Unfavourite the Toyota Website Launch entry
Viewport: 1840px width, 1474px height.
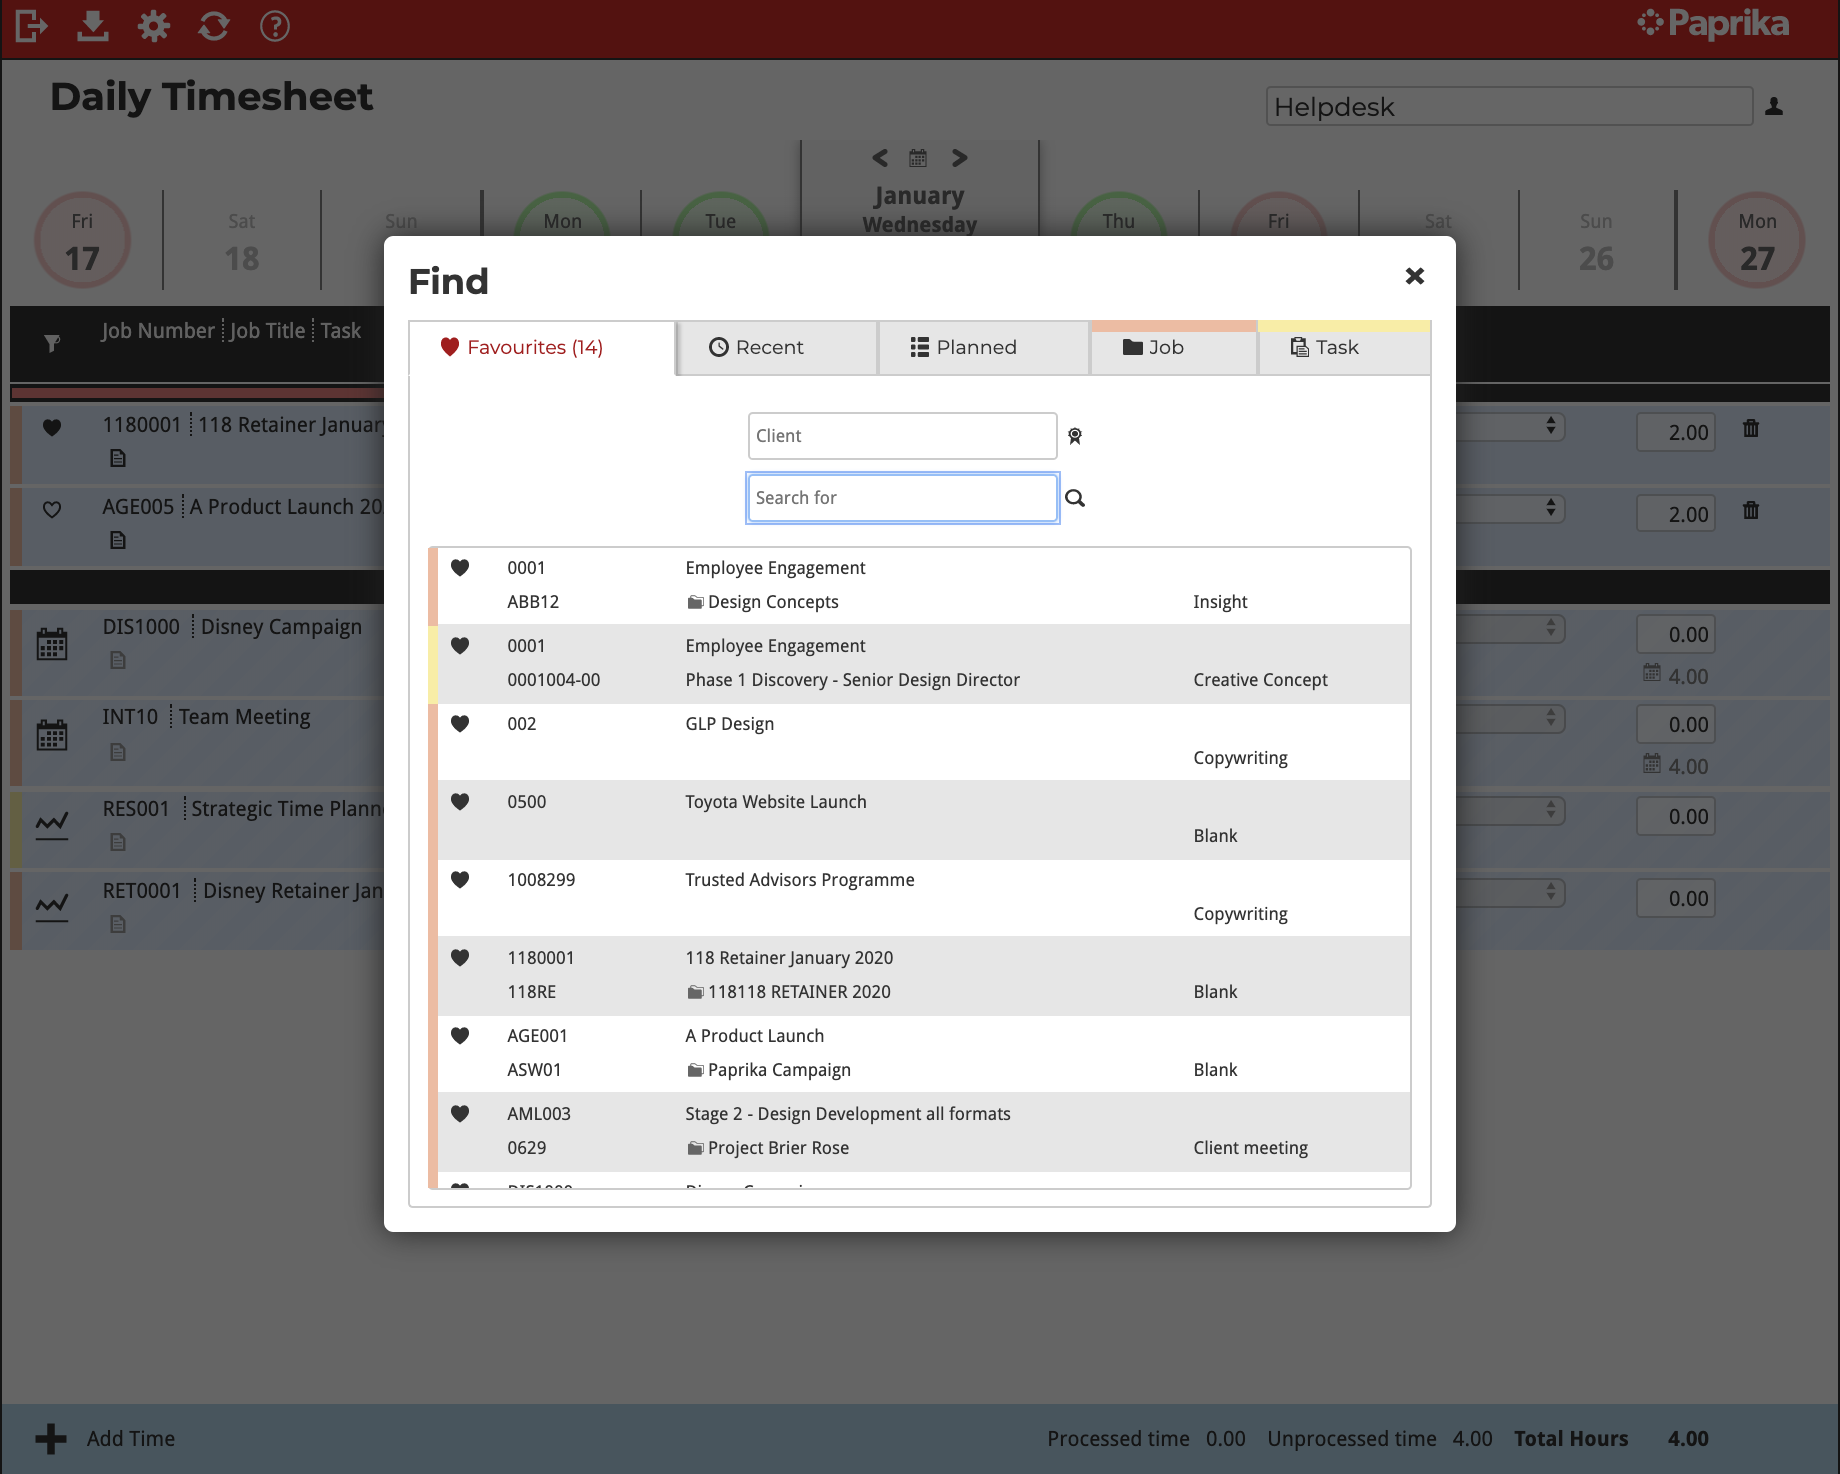point(460,801)
